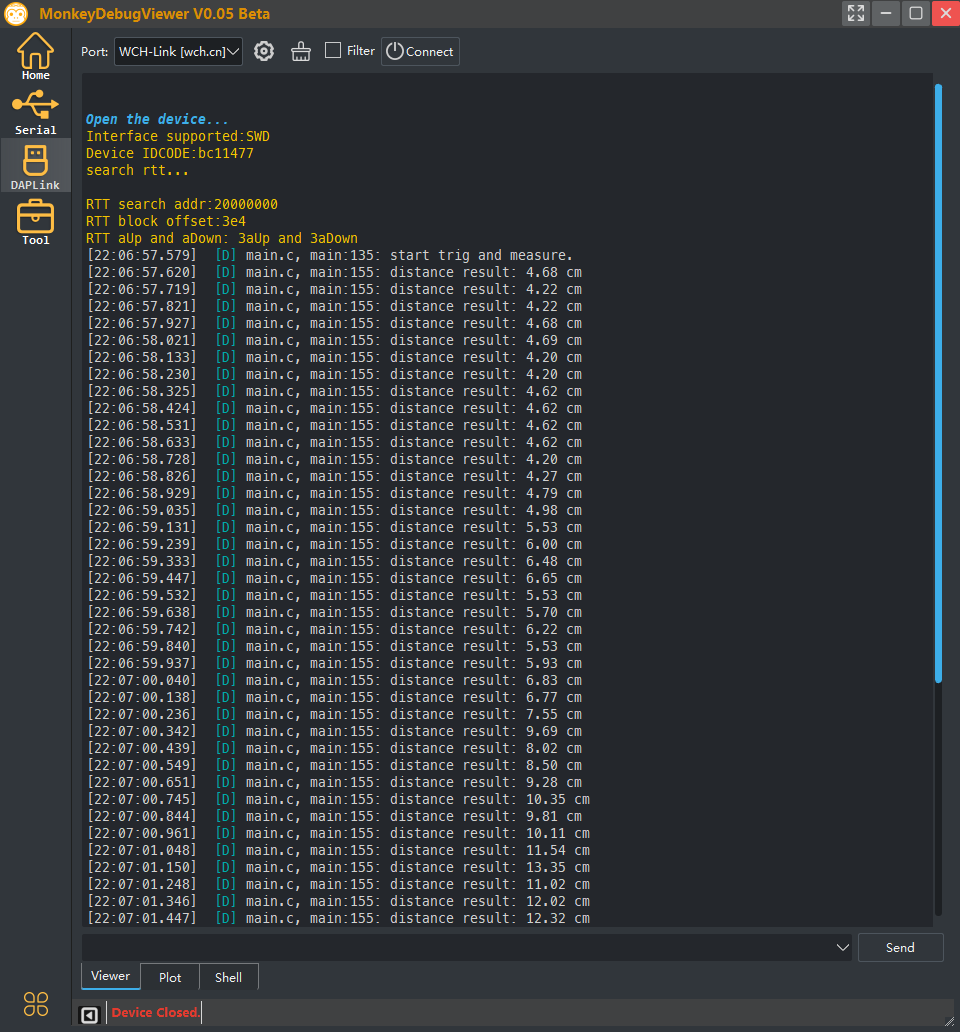Clear the log with the broom icon
The width and height of the screenshot is (960, 1032).
pyautogui.click(x=301, y=51)
